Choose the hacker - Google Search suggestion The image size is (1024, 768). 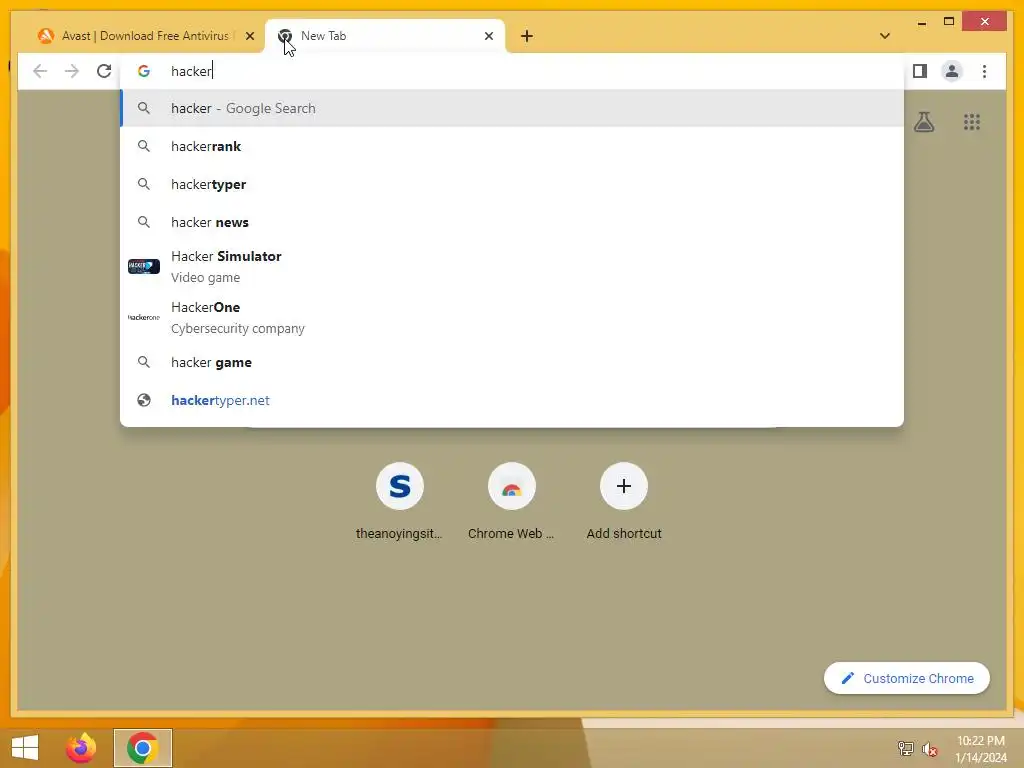click(x=512, y=108)
